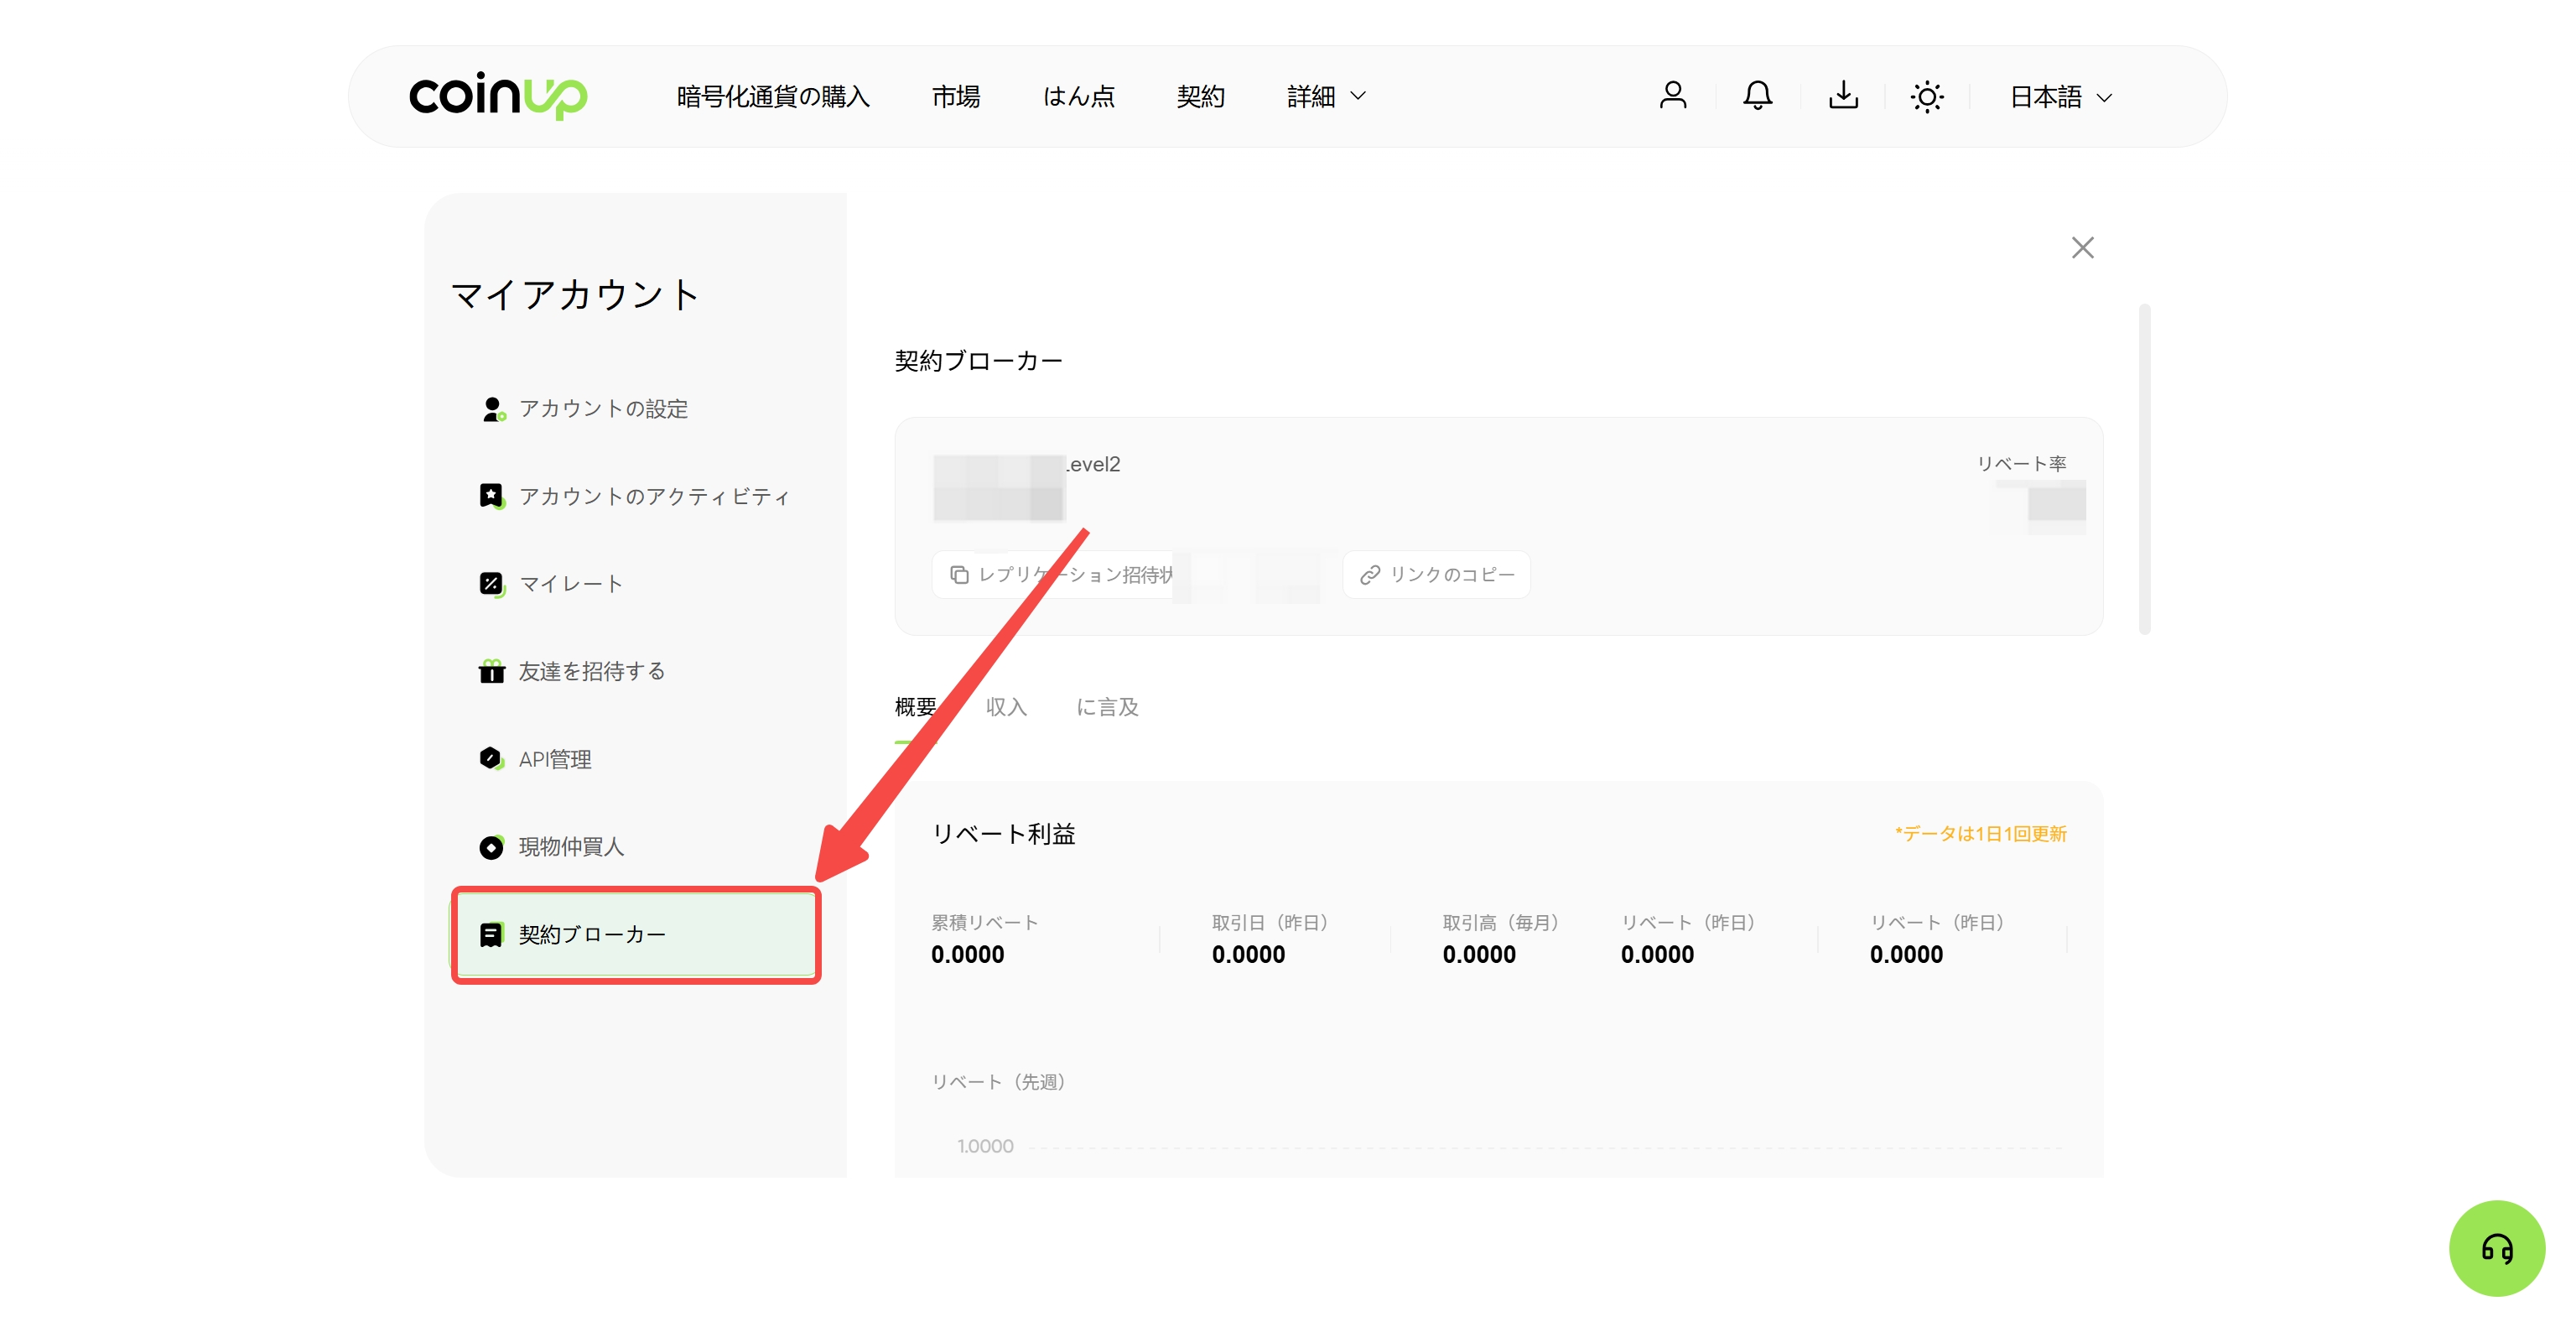Click リベート利益 heading
Viewport: 2576px width, 1327px height.
tap(1003, 833)
